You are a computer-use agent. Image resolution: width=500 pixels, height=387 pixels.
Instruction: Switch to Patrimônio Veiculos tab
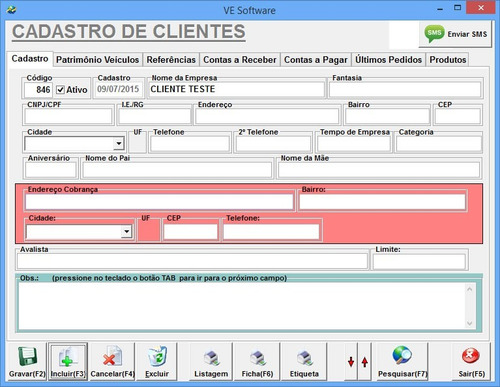pyautogui.click(x=97, y=60)
